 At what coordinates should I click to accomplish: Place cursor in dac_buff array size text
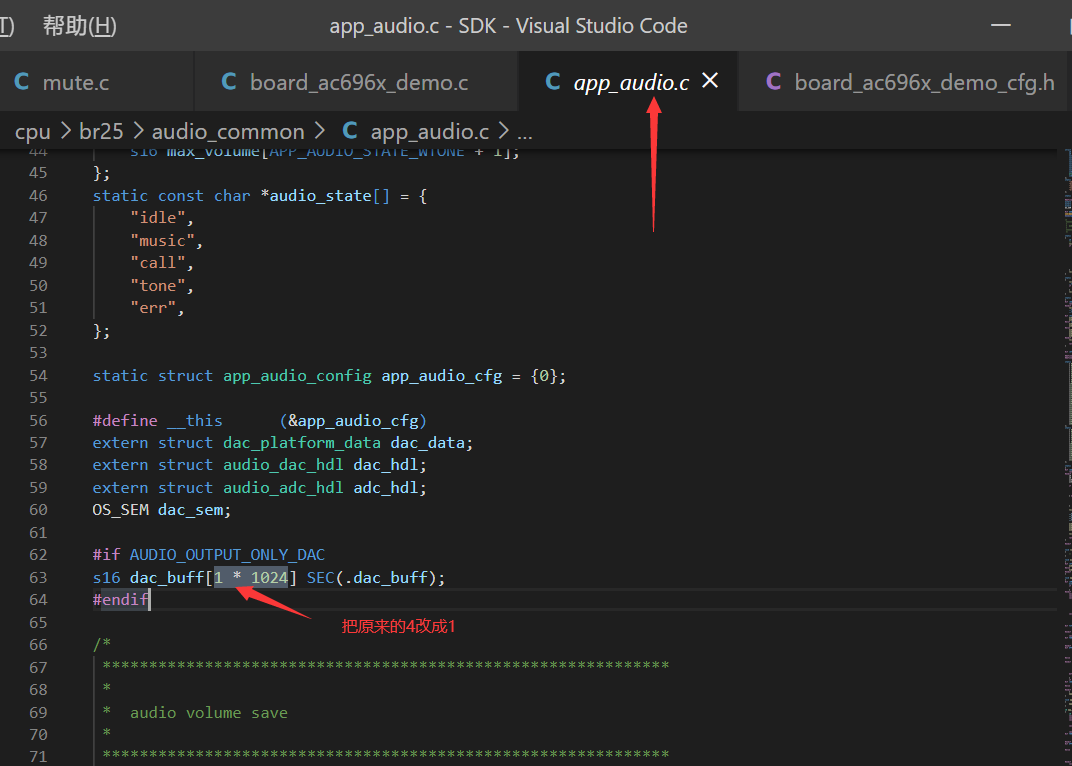click(x=251, y=578)
